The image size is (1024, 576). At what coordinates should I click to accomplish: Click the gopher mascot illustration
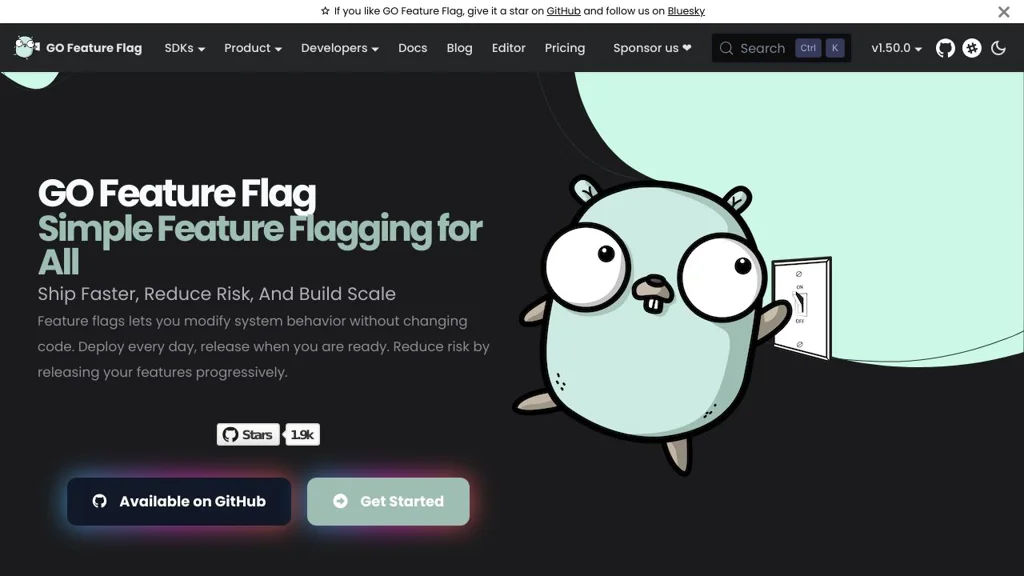click(x=653, y=323)
